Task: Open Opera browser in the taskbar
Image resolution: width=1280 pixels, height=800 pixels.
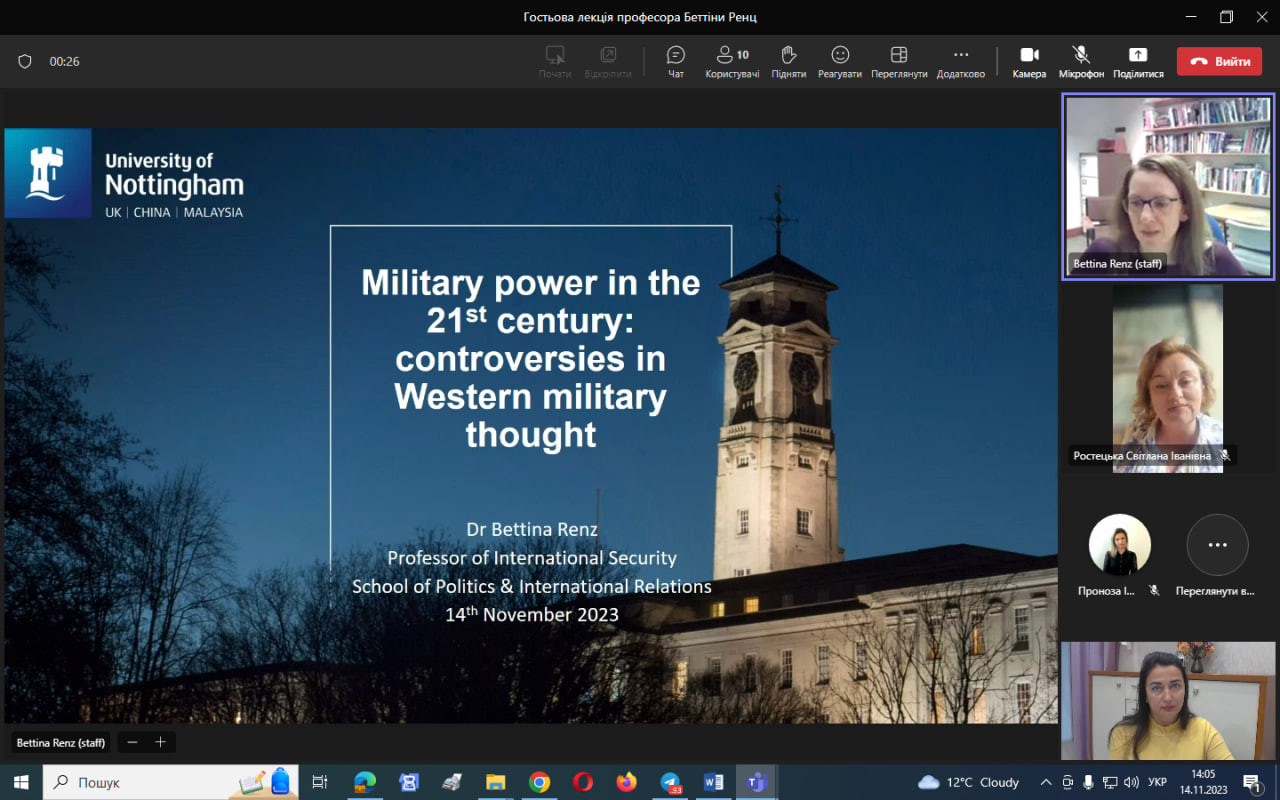Action: click(583, 782)
